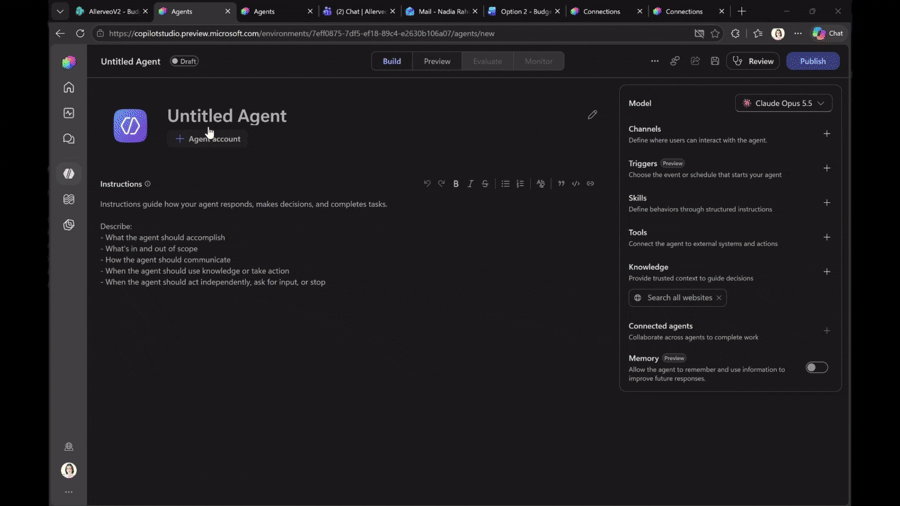This screenshot has width=900, height=506.
Task: Redo instructions edit
Action: 441,184
